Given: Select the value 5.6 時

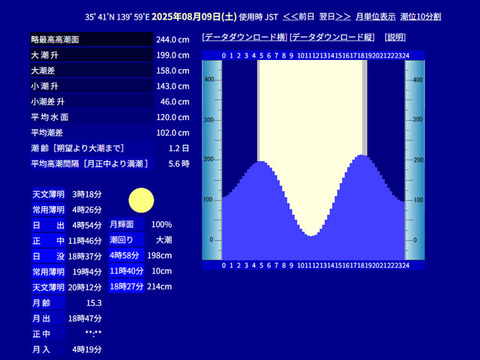Looking at the screenshot, I should pos(179,164).
